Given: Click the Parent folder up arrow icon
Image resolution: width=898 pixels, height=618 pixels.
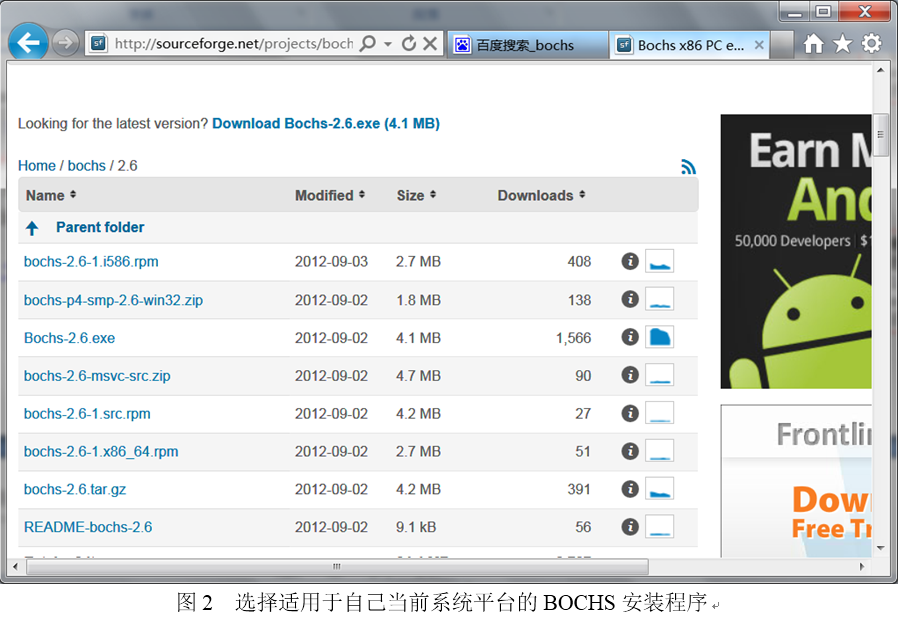Looking at the screenshot, I should pos(32,229).
